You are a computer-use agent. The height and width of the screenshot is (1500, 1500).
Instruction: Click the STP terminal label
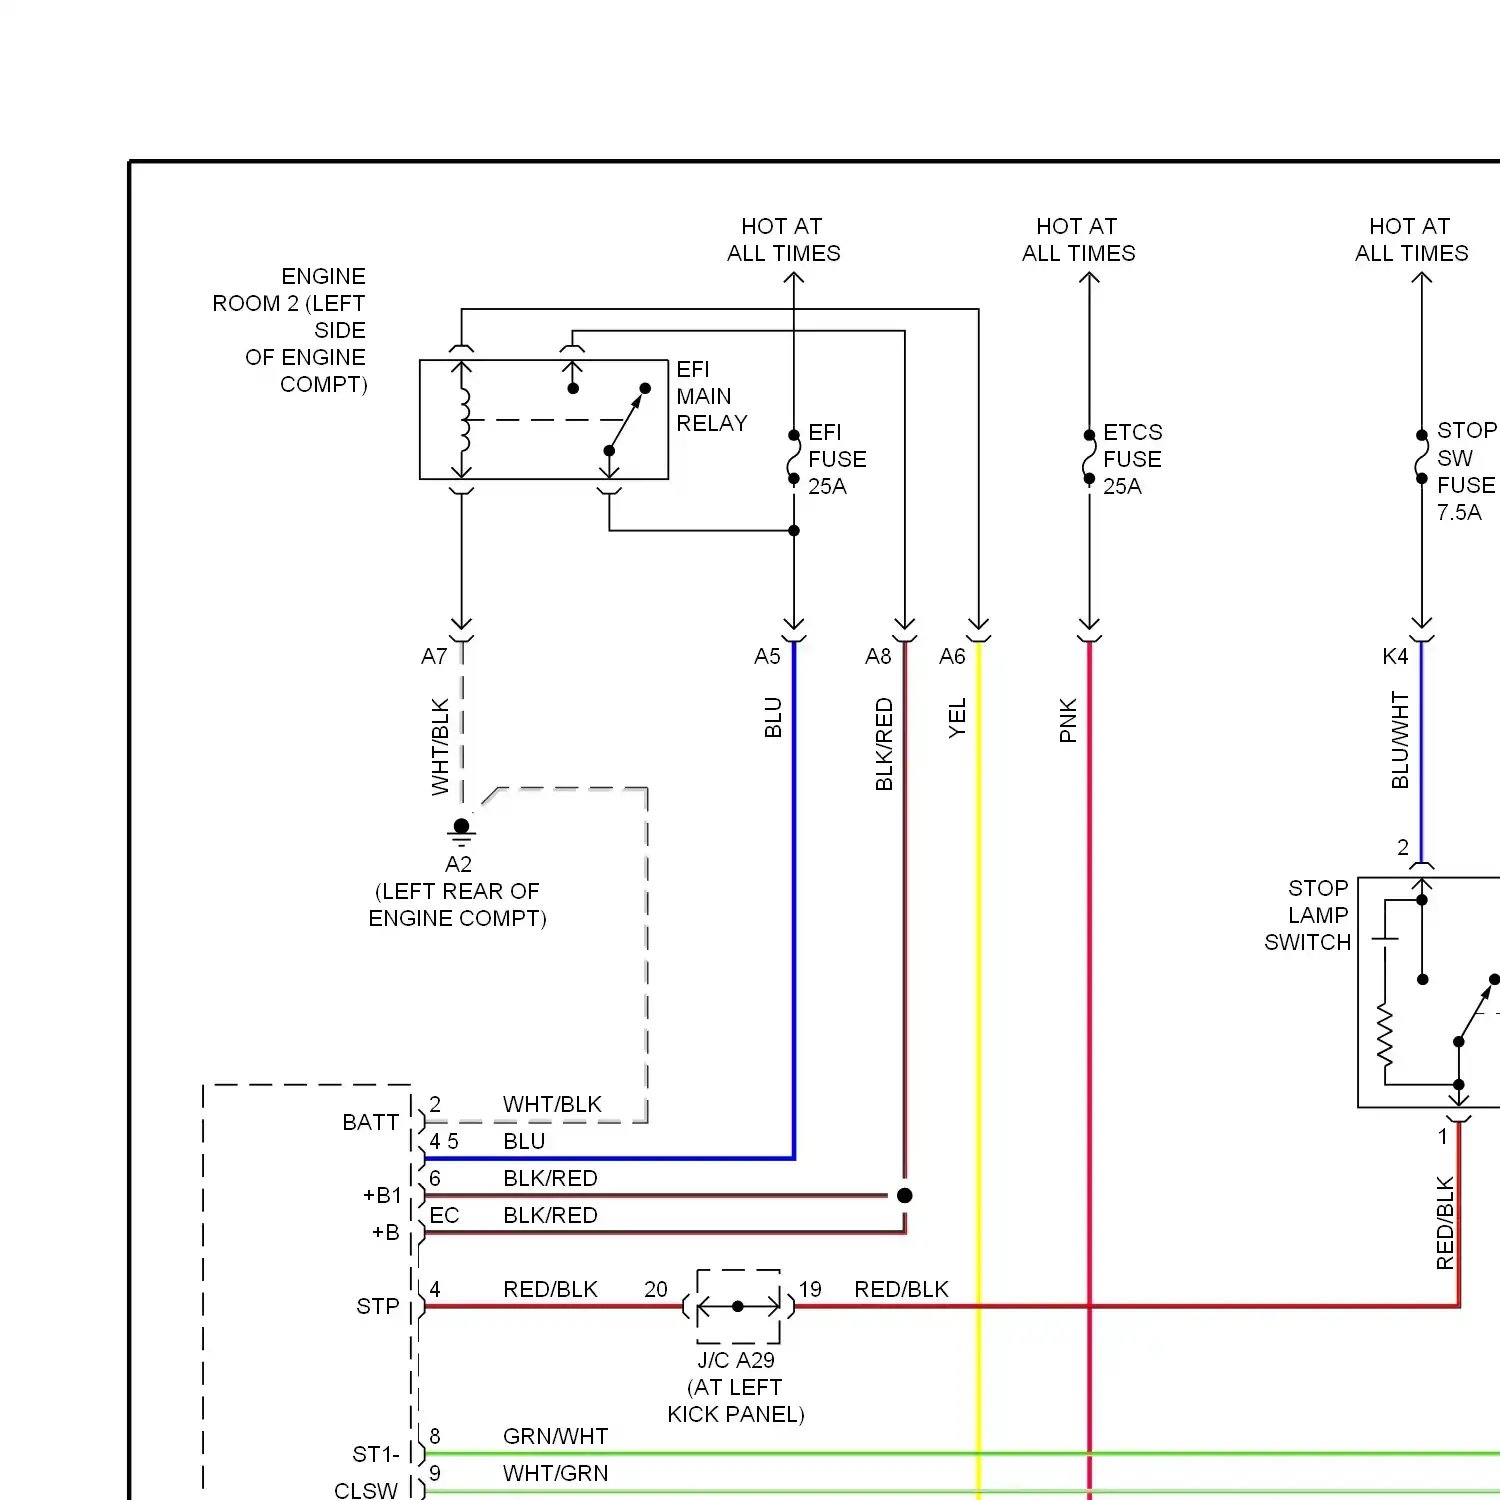(378, 1306)
